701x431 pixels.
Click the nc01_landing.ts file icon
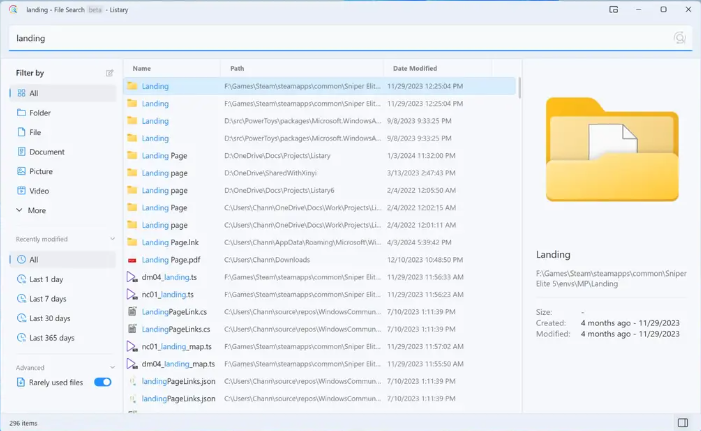click(132, 295)
